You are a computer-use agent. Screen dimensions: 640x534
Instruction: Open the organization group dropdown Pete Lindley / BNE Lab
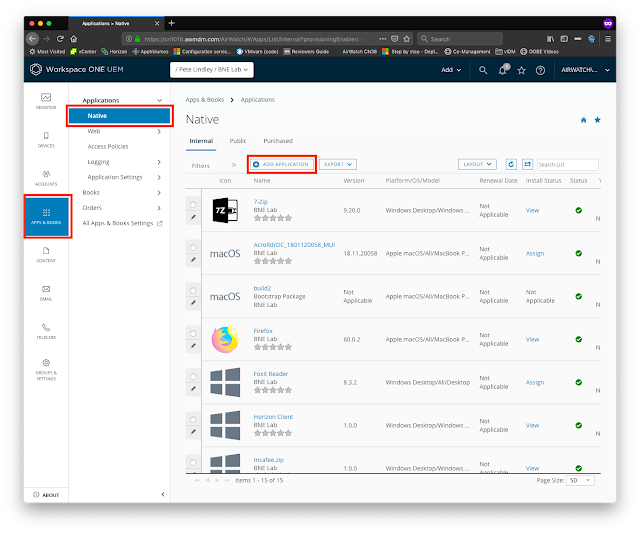[x=212, y=69]
